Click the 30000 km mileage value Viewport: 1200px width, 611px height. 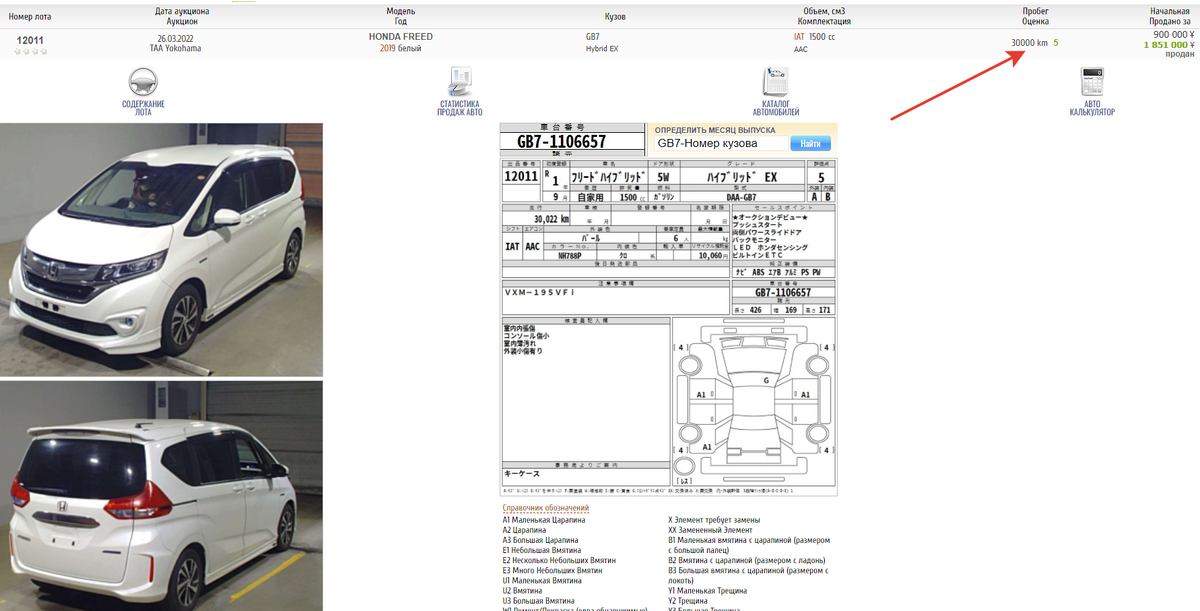[x=1029, y=43]
